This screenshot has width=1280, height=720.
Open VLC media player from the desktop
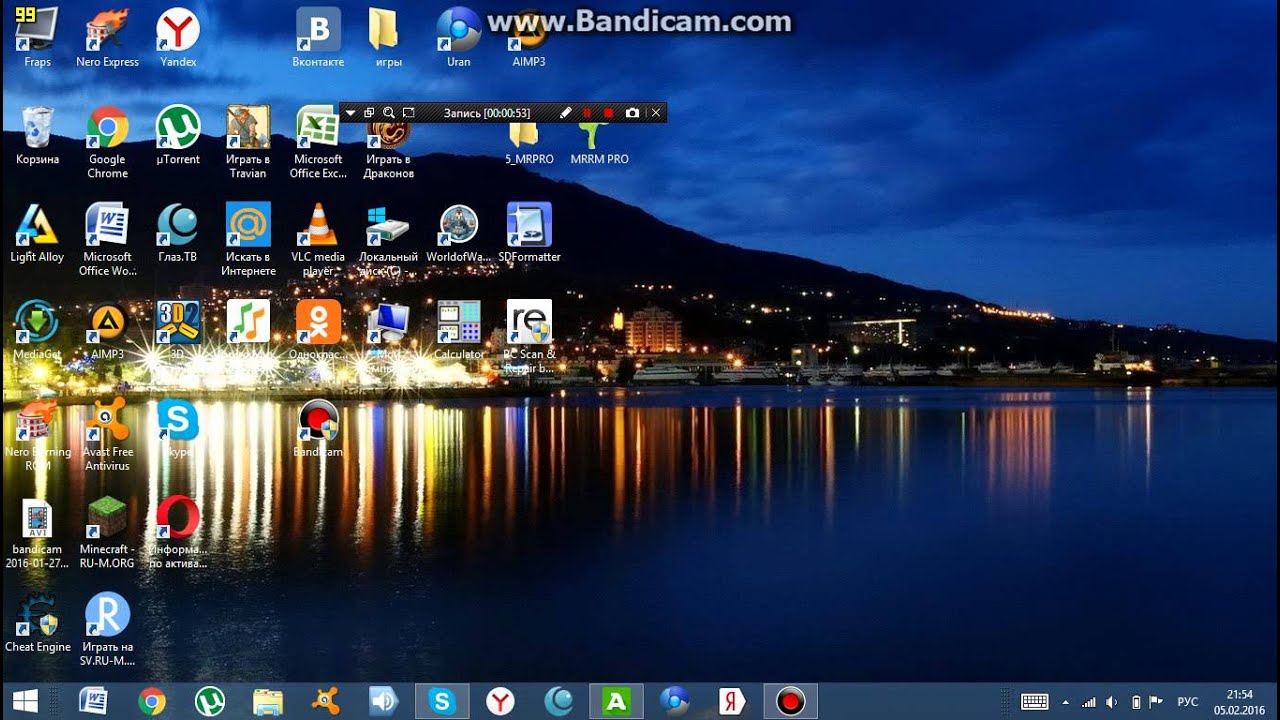(318, 240)
